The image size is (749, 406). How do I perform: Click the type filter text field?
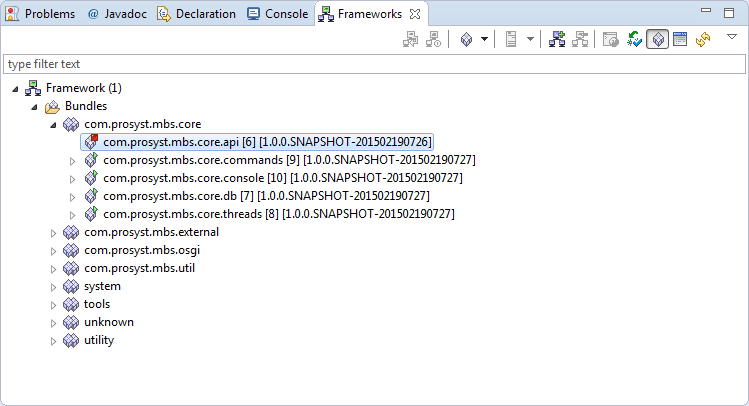coord(374,63)
